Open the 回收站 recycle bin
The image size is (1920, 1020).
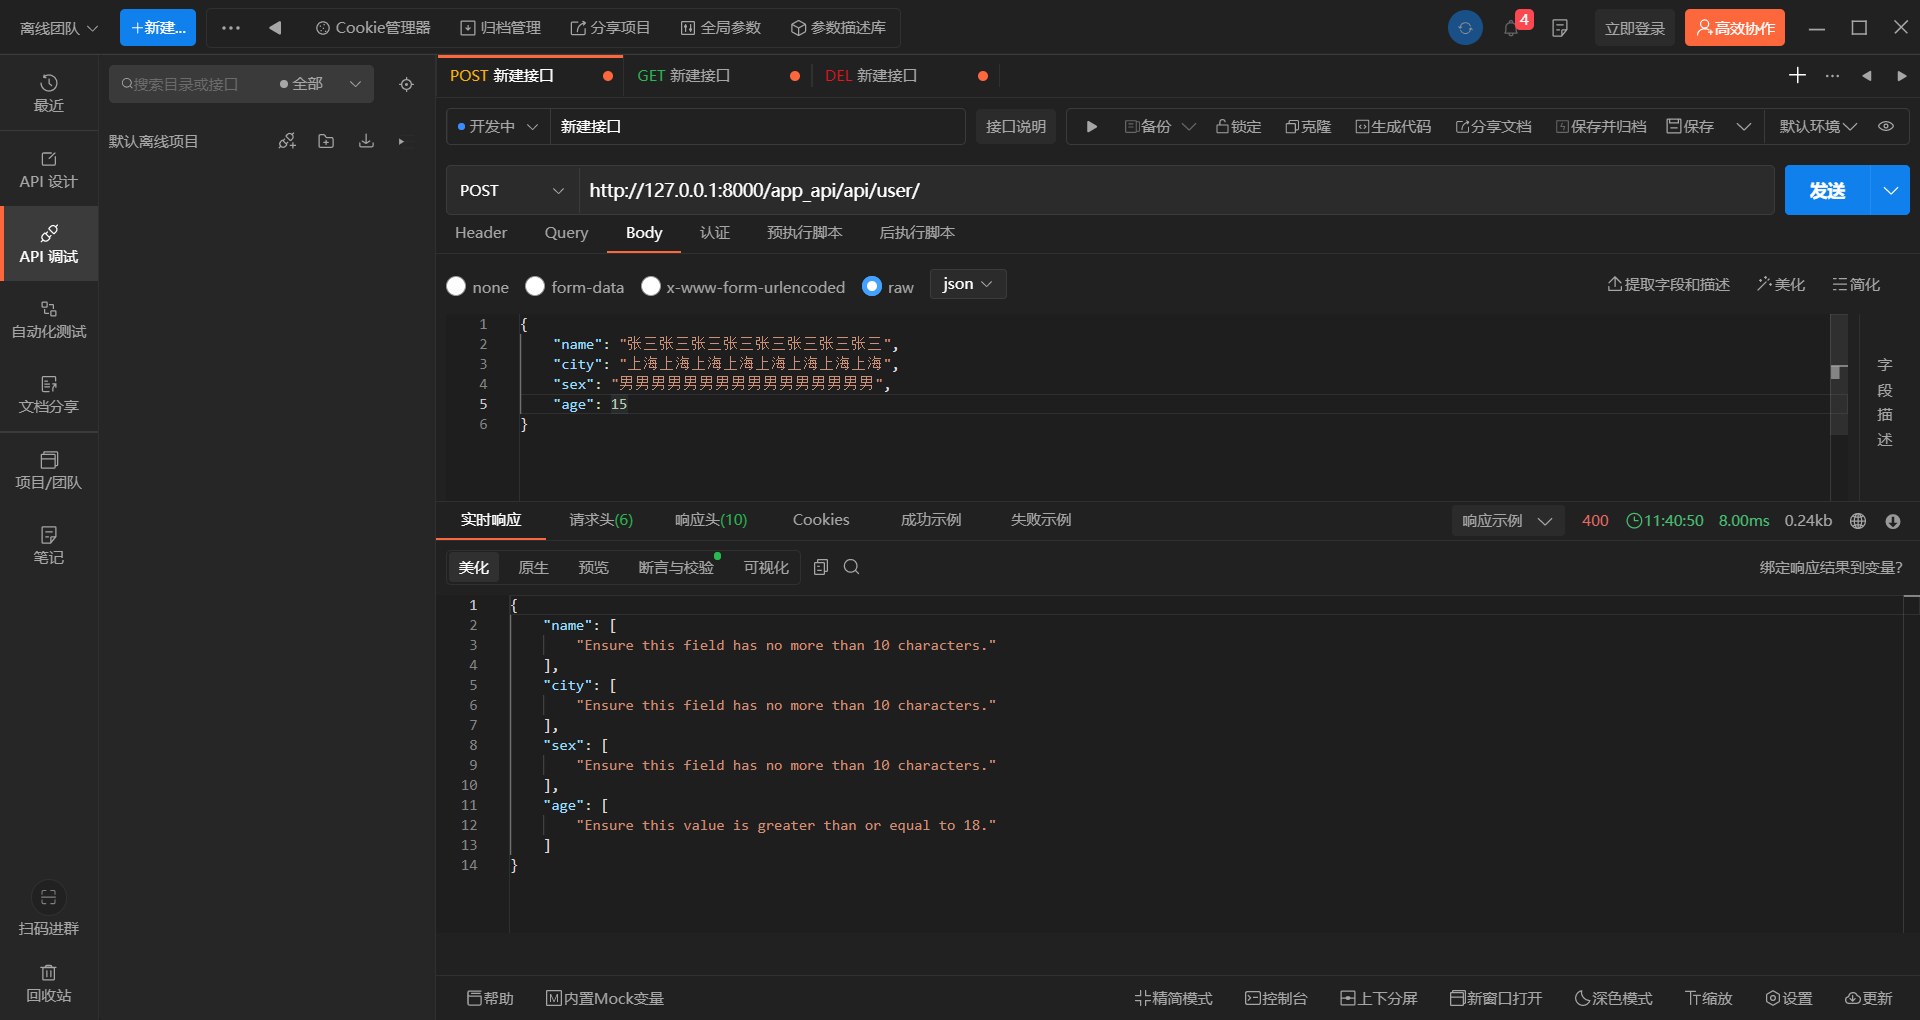coord(48,983)
